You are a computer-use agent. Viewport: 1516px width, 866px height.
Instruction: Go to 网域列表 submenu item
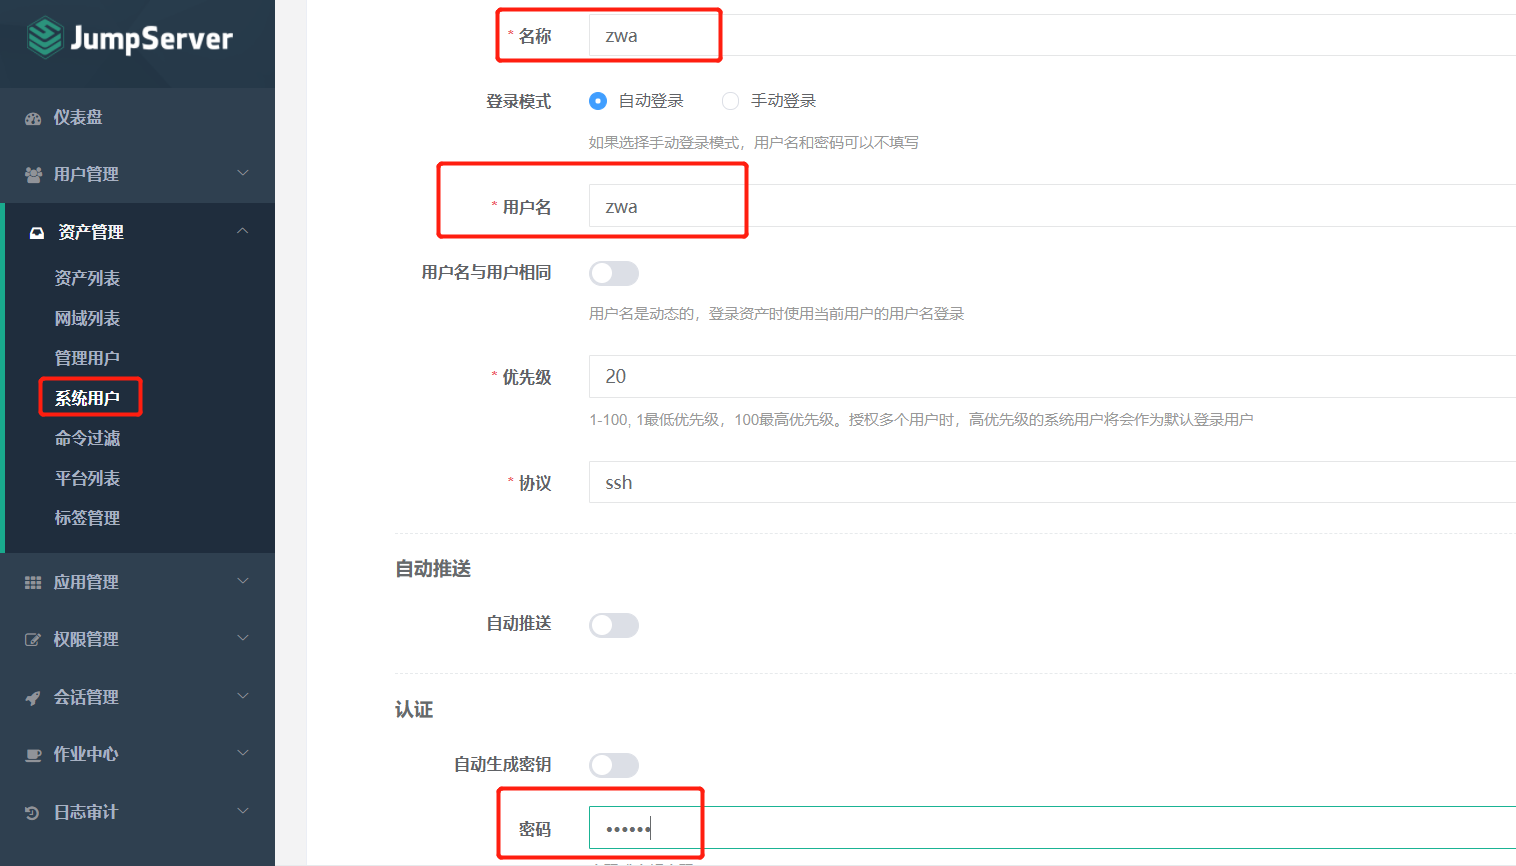click(x=87, y=318)
